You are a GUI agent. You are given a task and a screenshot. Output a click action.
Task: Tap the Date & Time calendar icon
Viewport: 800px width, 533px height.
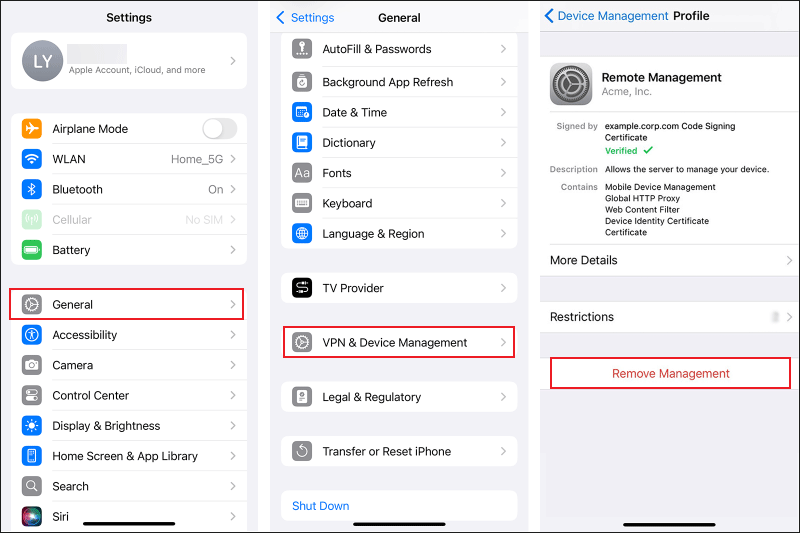(x=302, y=112)
